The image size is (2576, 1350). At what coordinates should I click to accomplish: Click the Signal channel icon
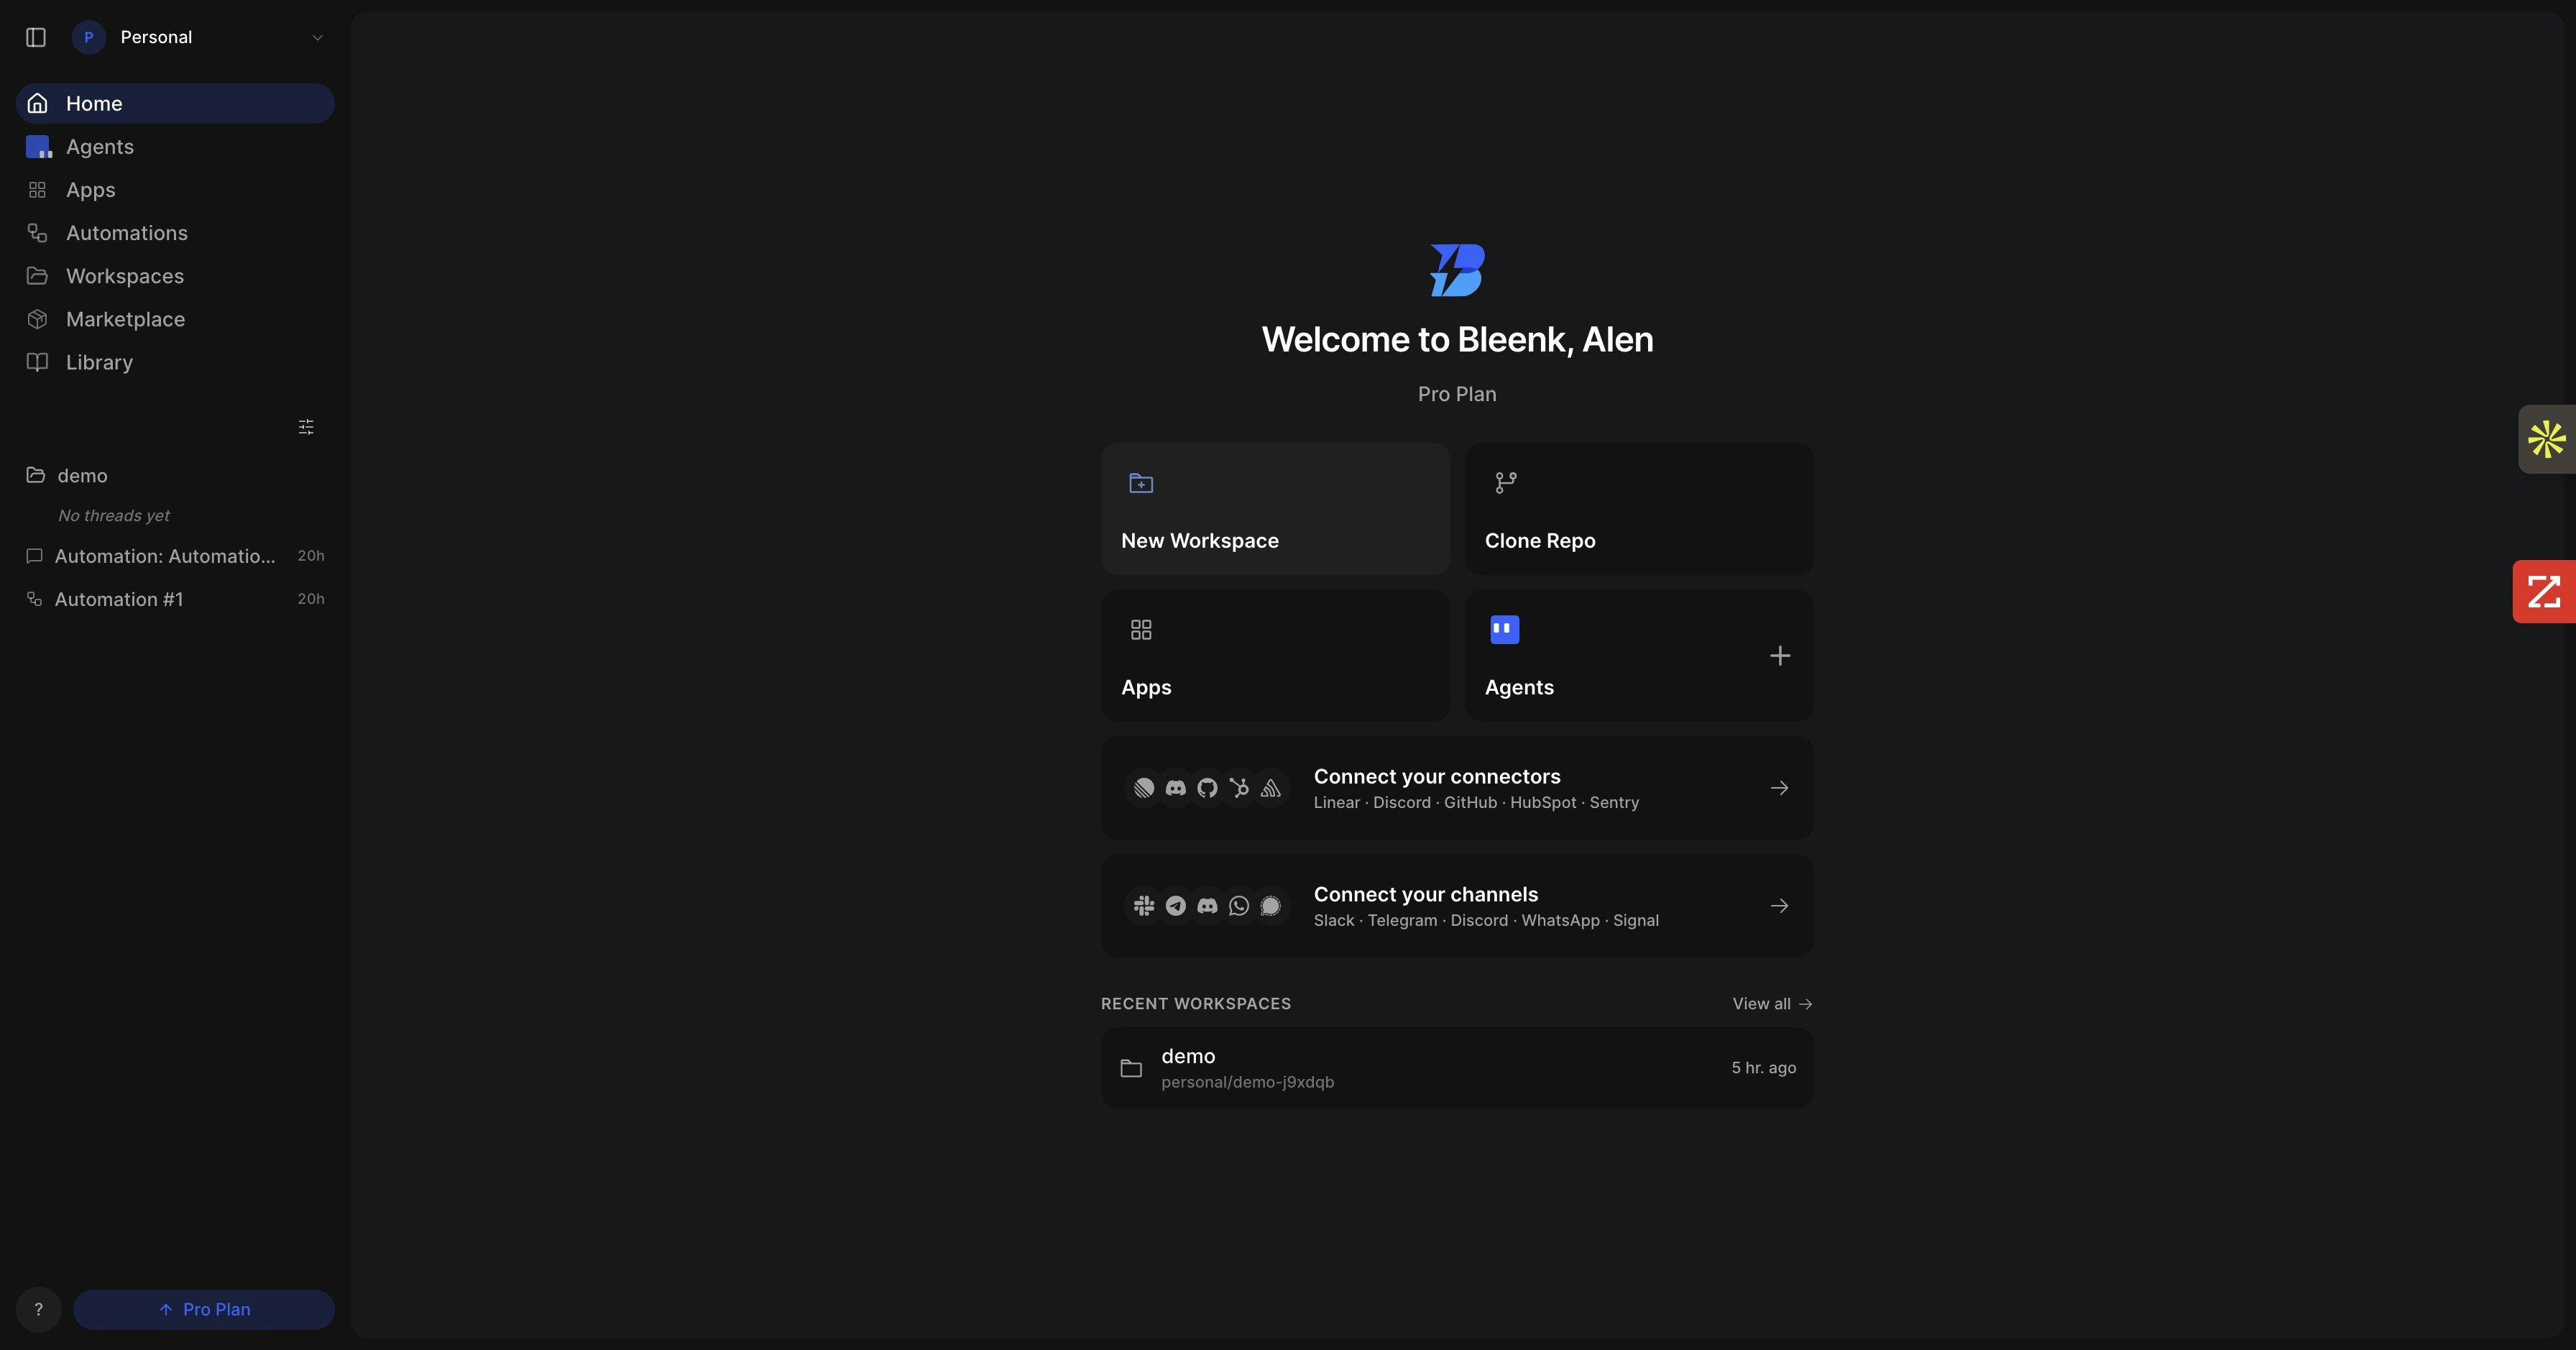click(1271, 906)
